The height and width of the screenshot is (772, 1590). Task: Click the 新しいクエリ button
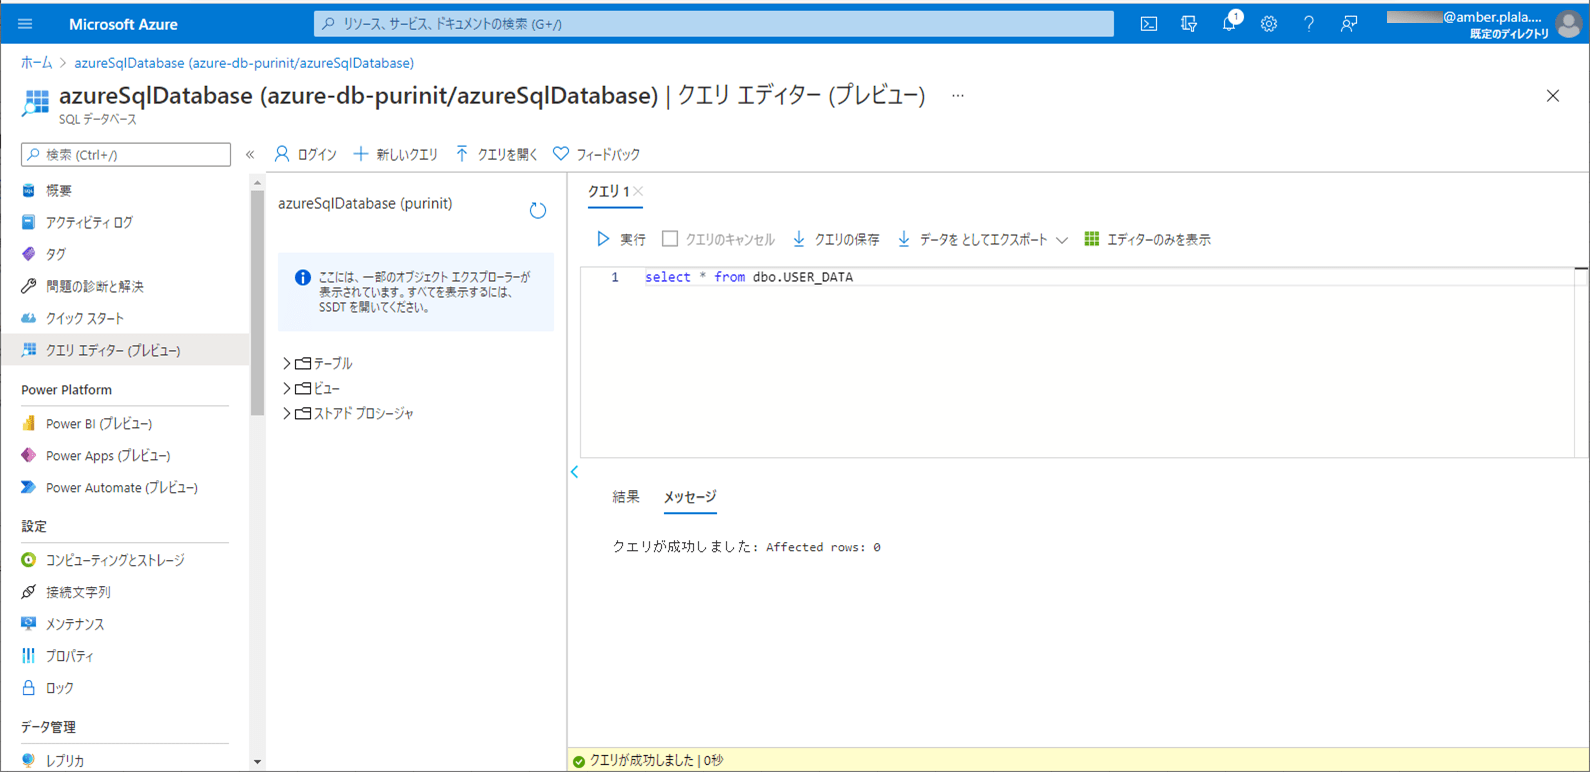click(x=396, y=154)
